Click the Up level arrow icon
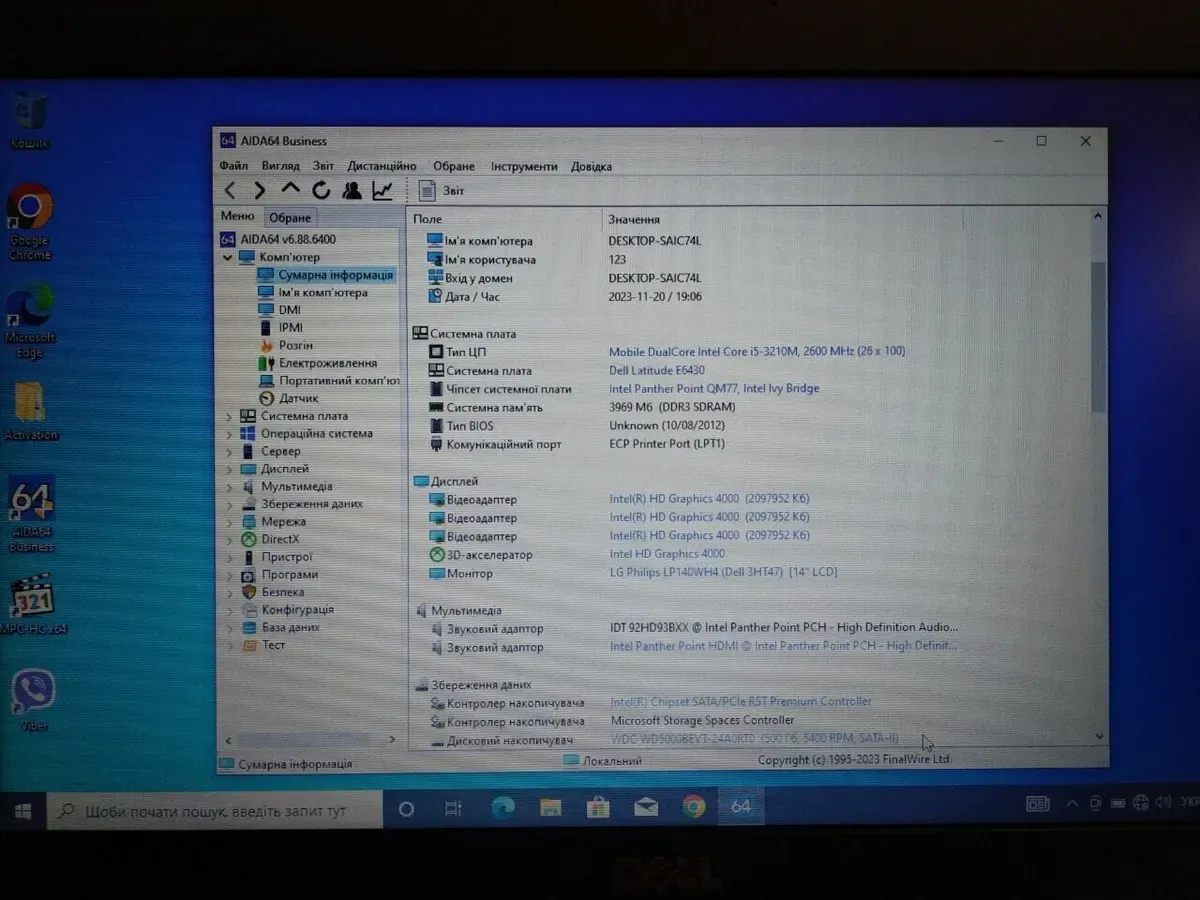The width and height of the screenshot is (1200, 900). (290, 189)
